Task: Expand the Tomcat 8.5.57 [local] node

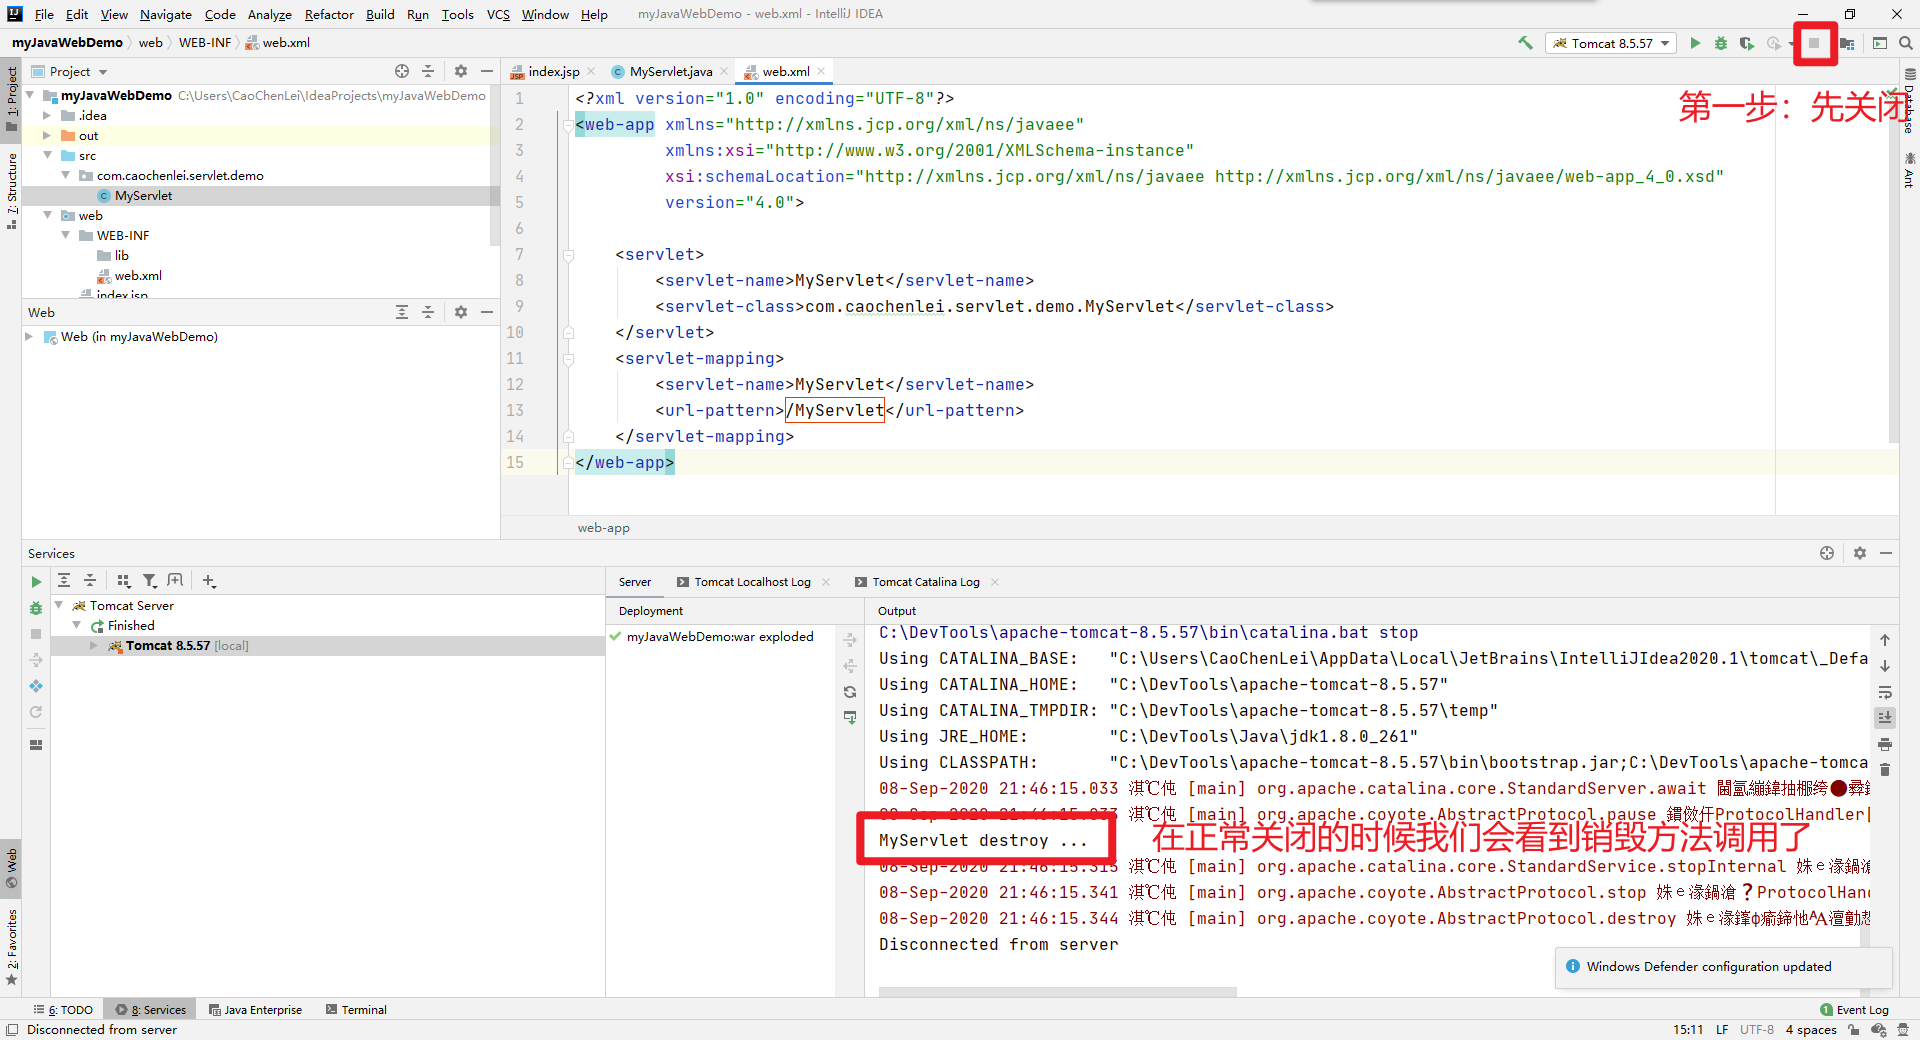Action: click(x=94, y=645)
